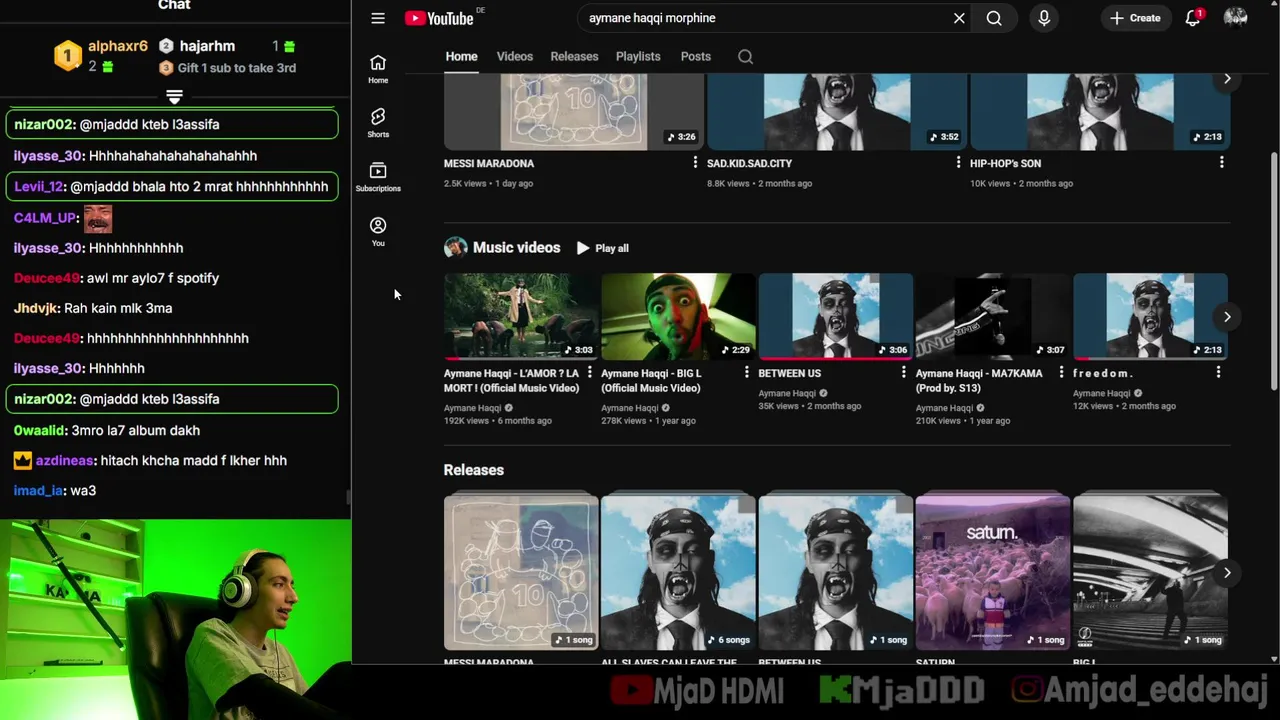Open the BIG L video title link
Screen dimensions: 1280x720
click(x=651, y=380)
